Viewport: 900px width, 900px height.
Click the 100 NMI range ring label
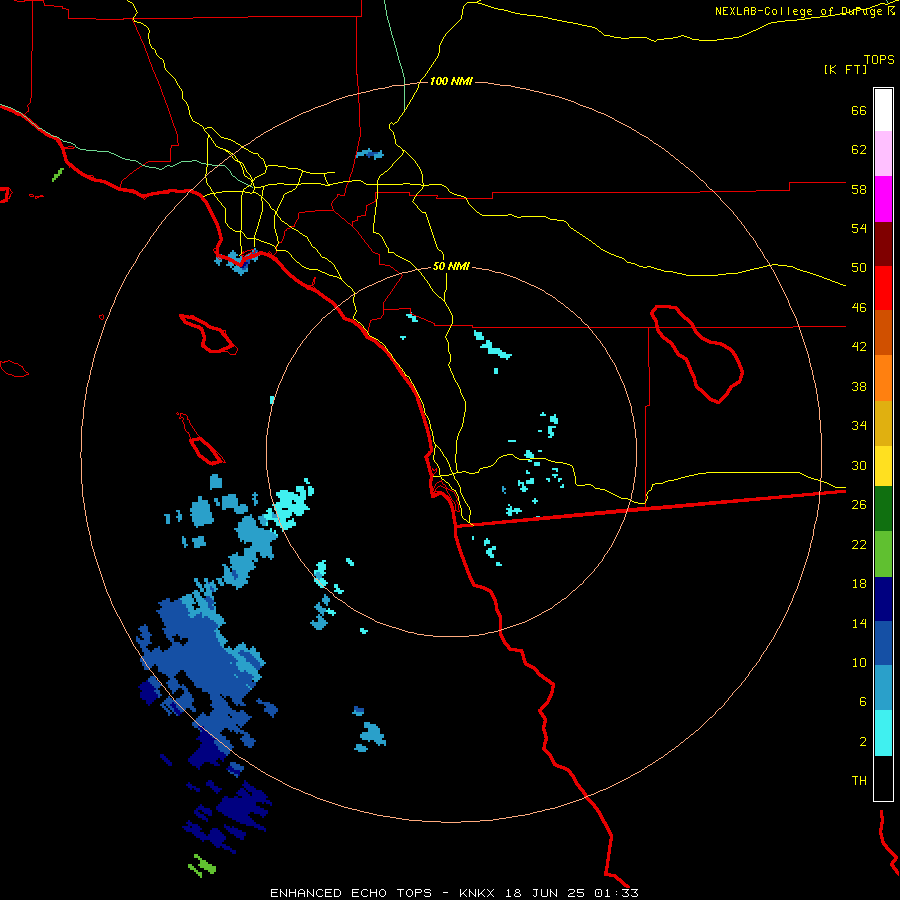(x=451, y=82)
